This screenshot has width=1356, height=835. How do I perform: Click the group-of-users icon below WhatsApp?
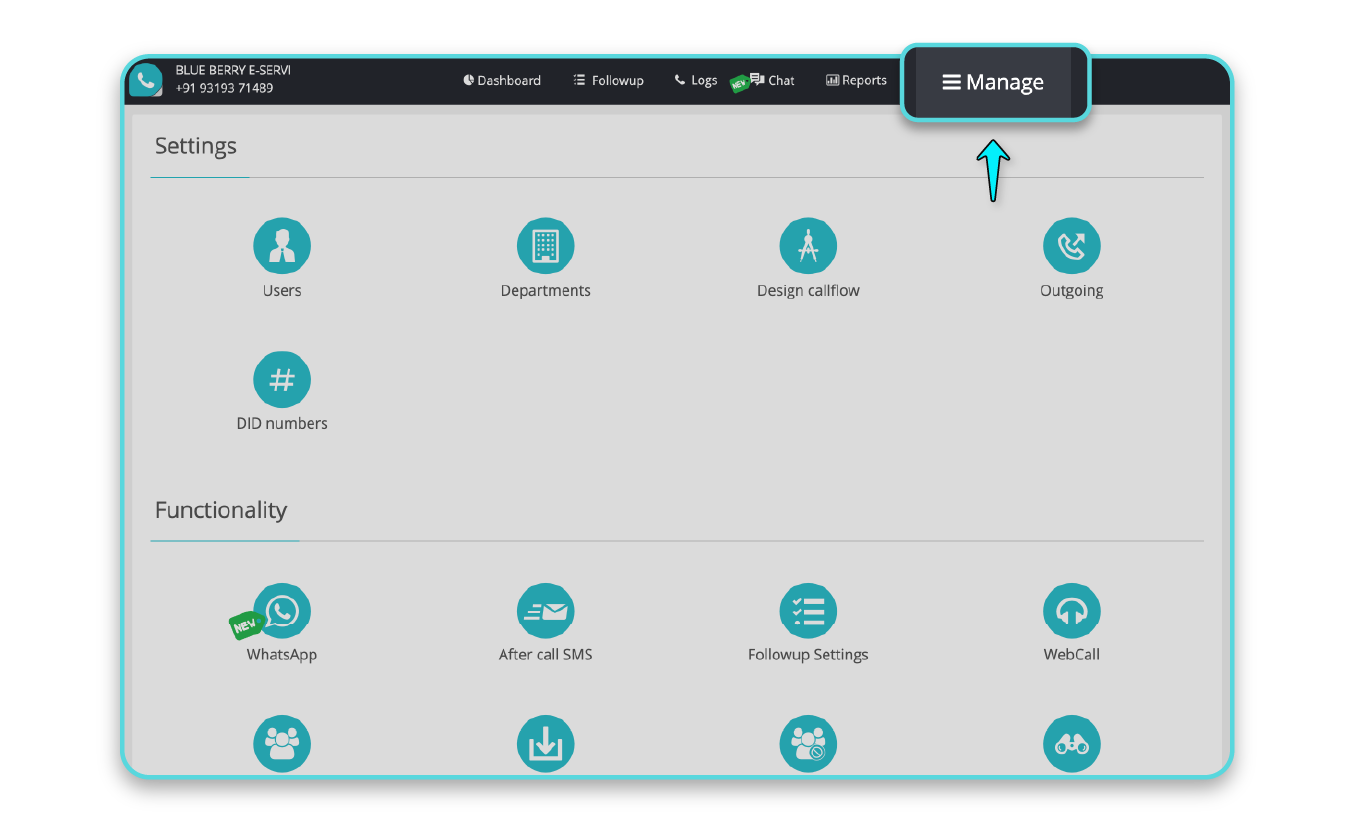(x=281, y=743)
